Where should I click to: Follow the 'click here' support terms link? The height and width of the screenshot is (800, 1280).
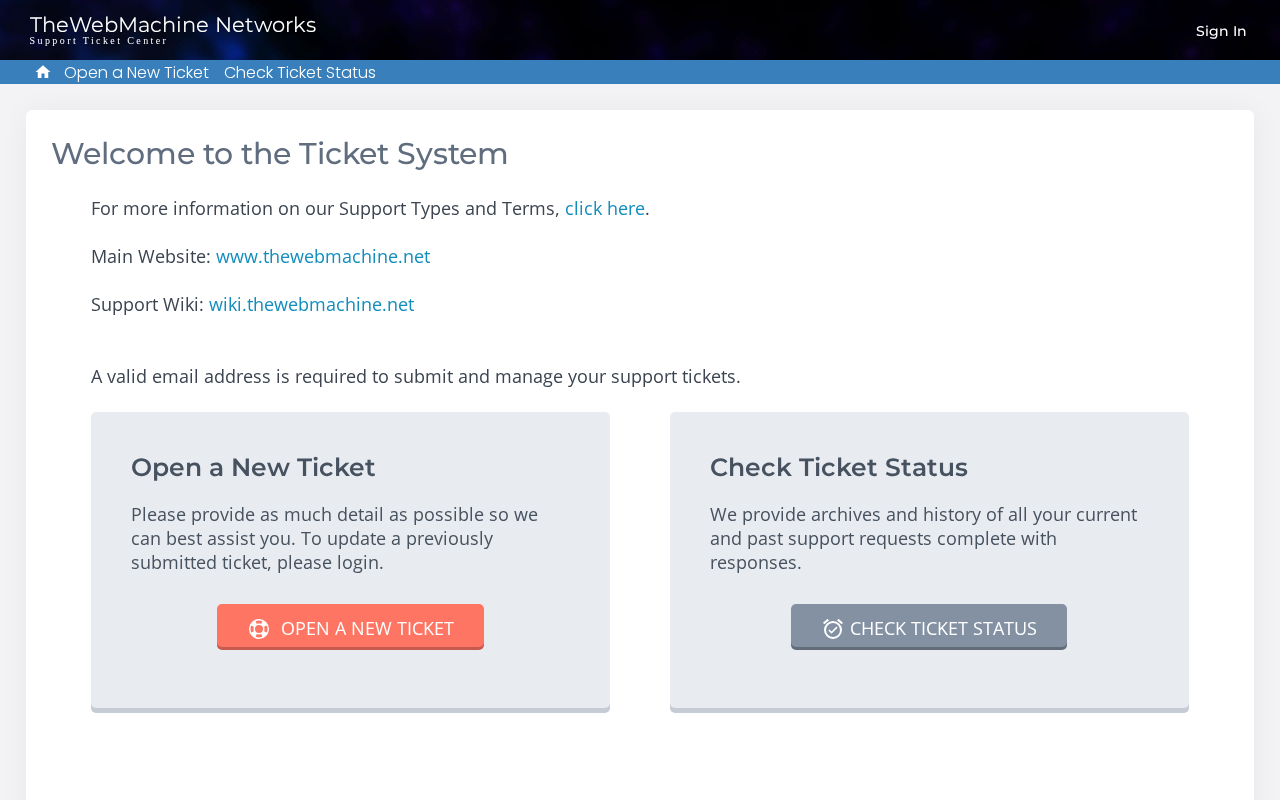click(605, 208)
